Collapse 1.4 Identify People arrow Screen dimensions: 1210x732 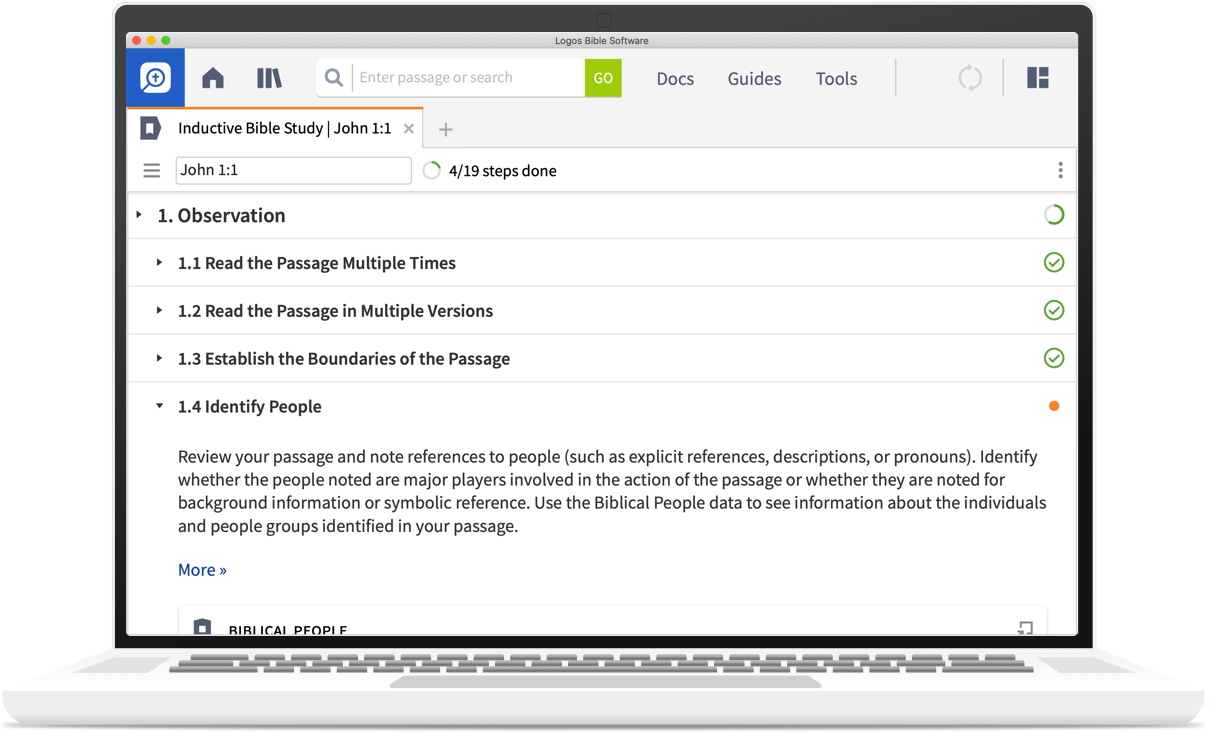[159, 406]
